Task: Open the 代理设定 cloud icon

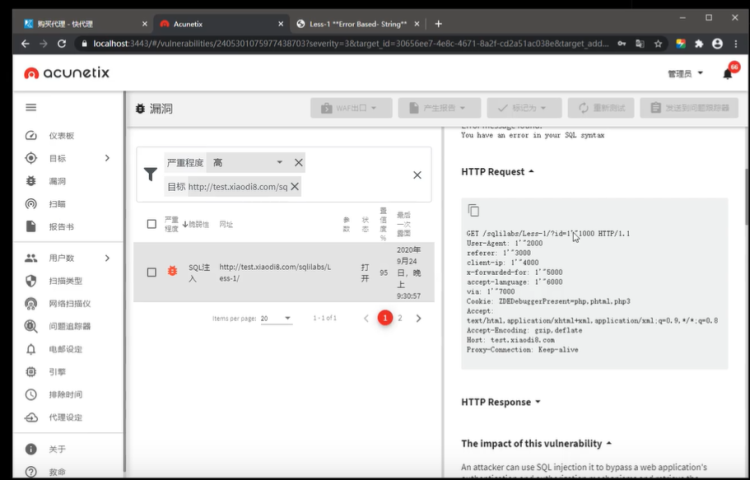Action: click(x=31, y=417)
